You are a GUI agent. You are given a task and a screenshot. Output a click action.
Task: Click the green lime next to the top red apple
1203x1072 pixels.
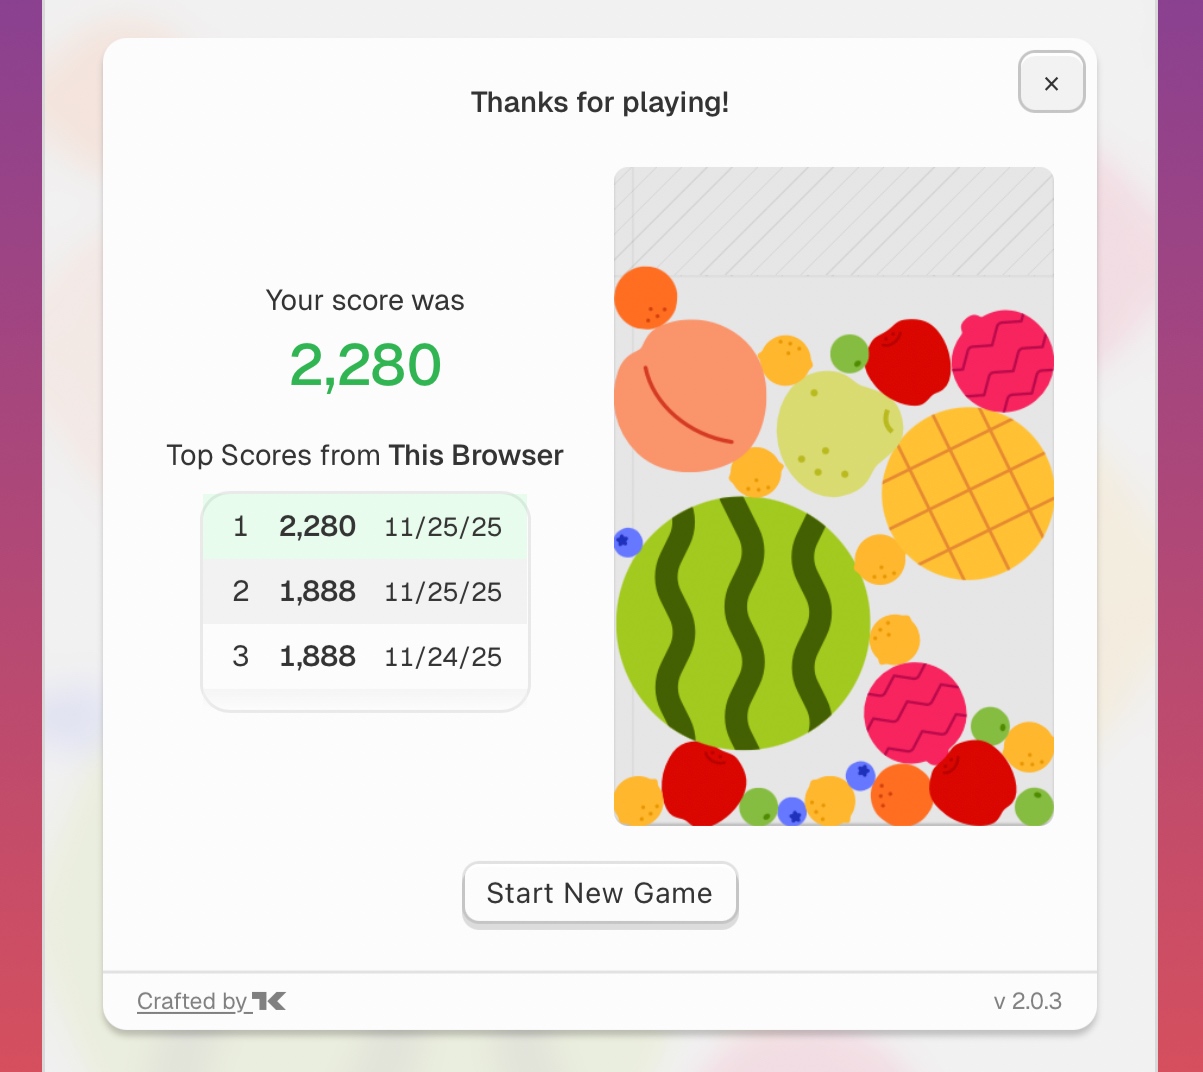[x=849, y=353]
